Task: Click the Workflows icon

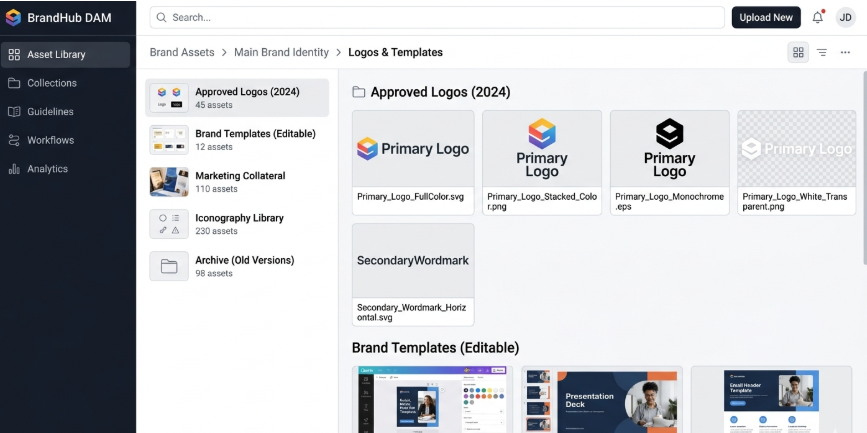Action: (x=14, y=140)
